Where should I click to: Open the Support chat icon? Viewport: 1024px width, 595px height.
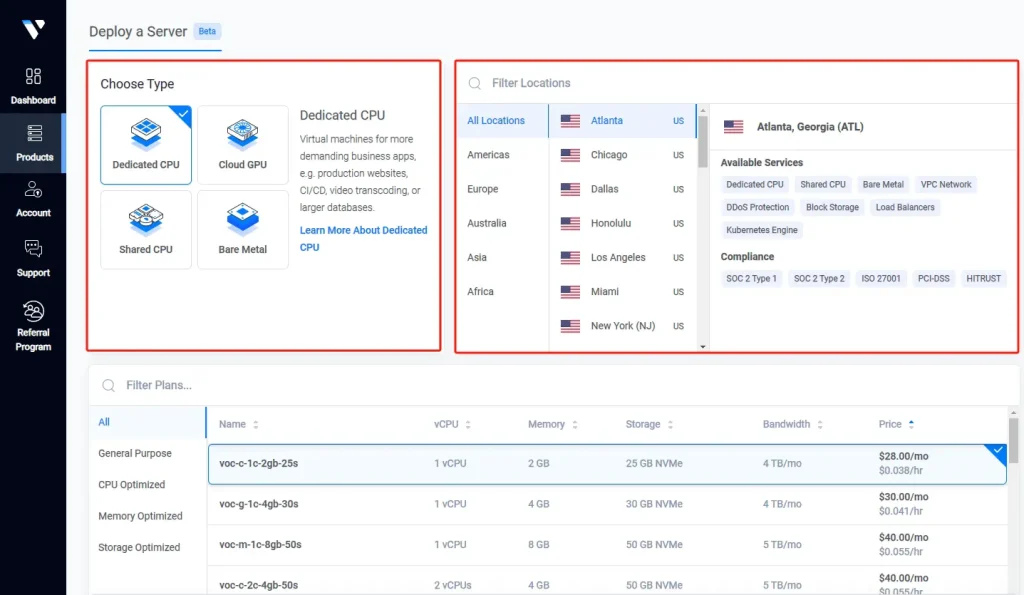pos(33,248)
